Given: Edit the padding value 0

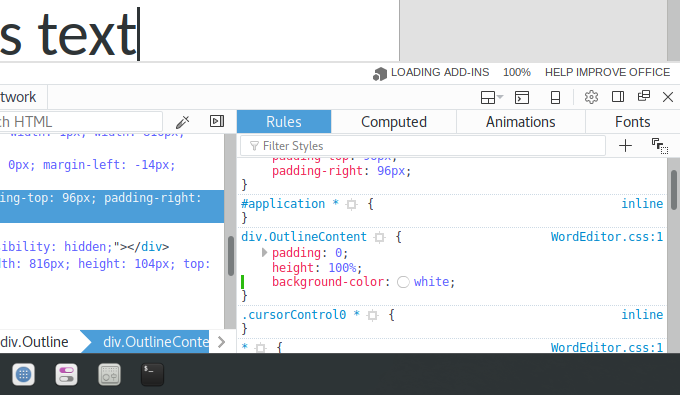Looking at the screenshot, I should click(x=338, y=253).
